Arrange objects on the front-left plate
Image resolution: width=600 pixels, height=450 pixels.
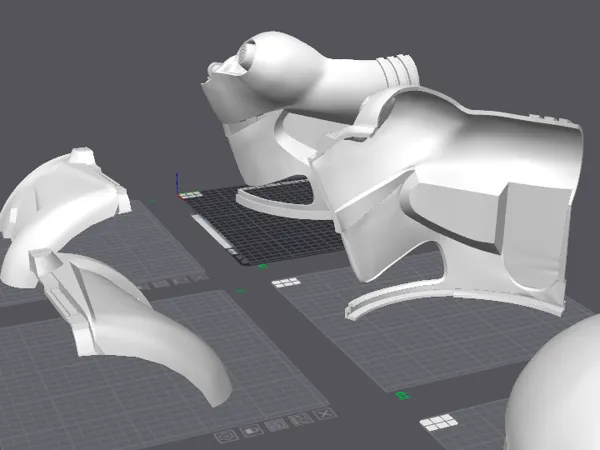tap(276, 425)
